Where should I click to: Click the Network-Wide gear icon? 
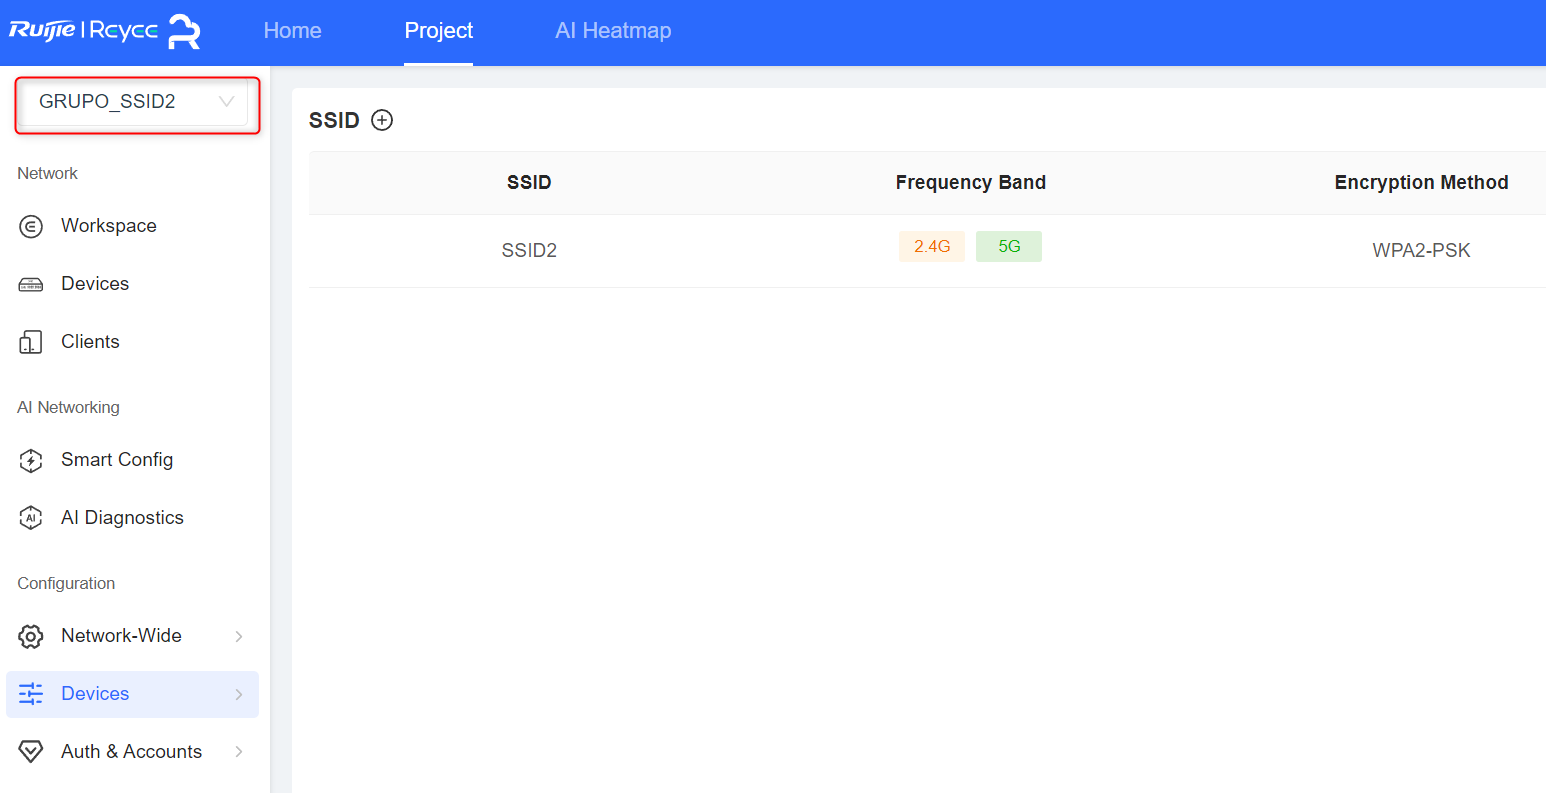pyautogui.click(x=31, y=636)
